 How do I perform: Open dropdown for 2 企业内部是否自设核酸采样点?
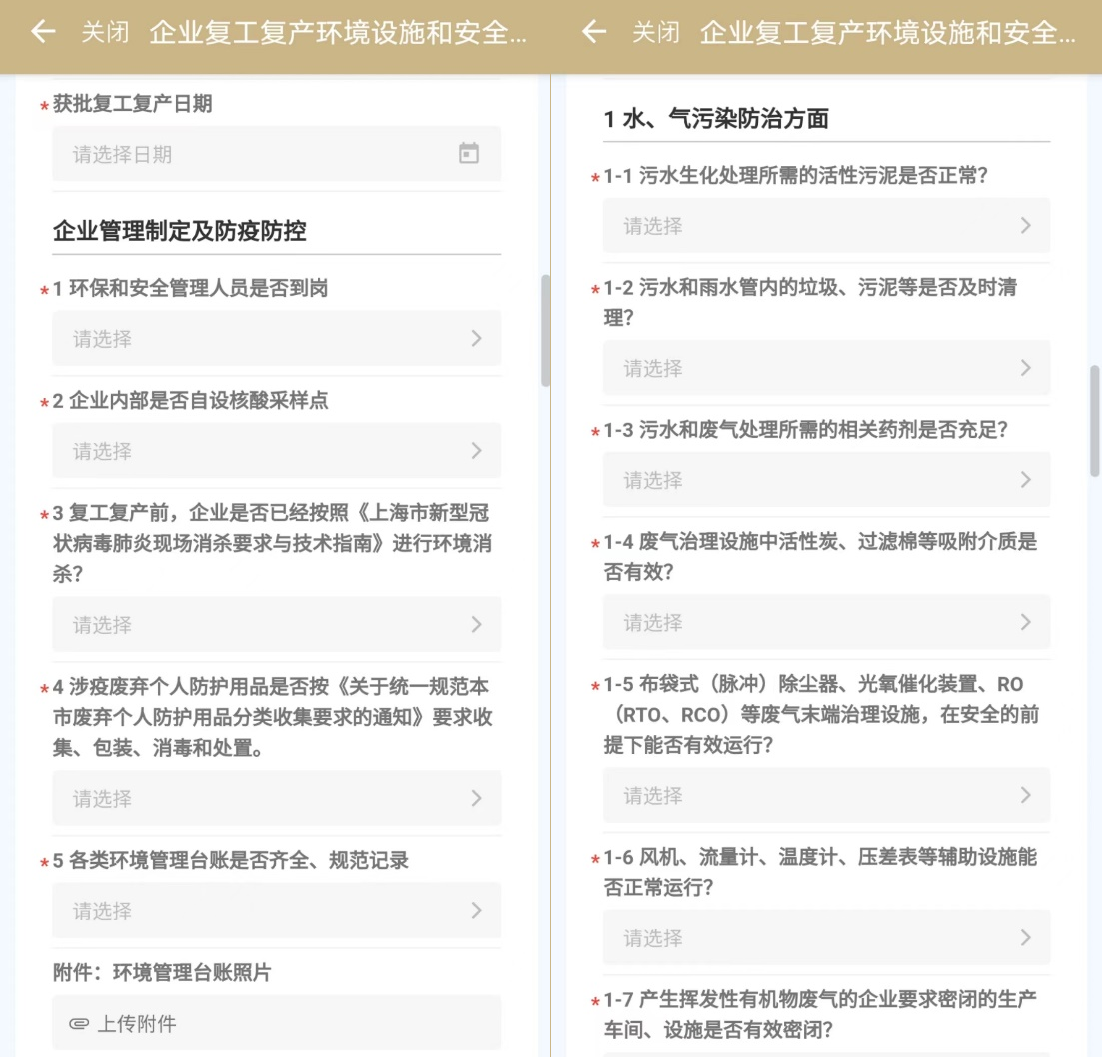coord(276,450)
